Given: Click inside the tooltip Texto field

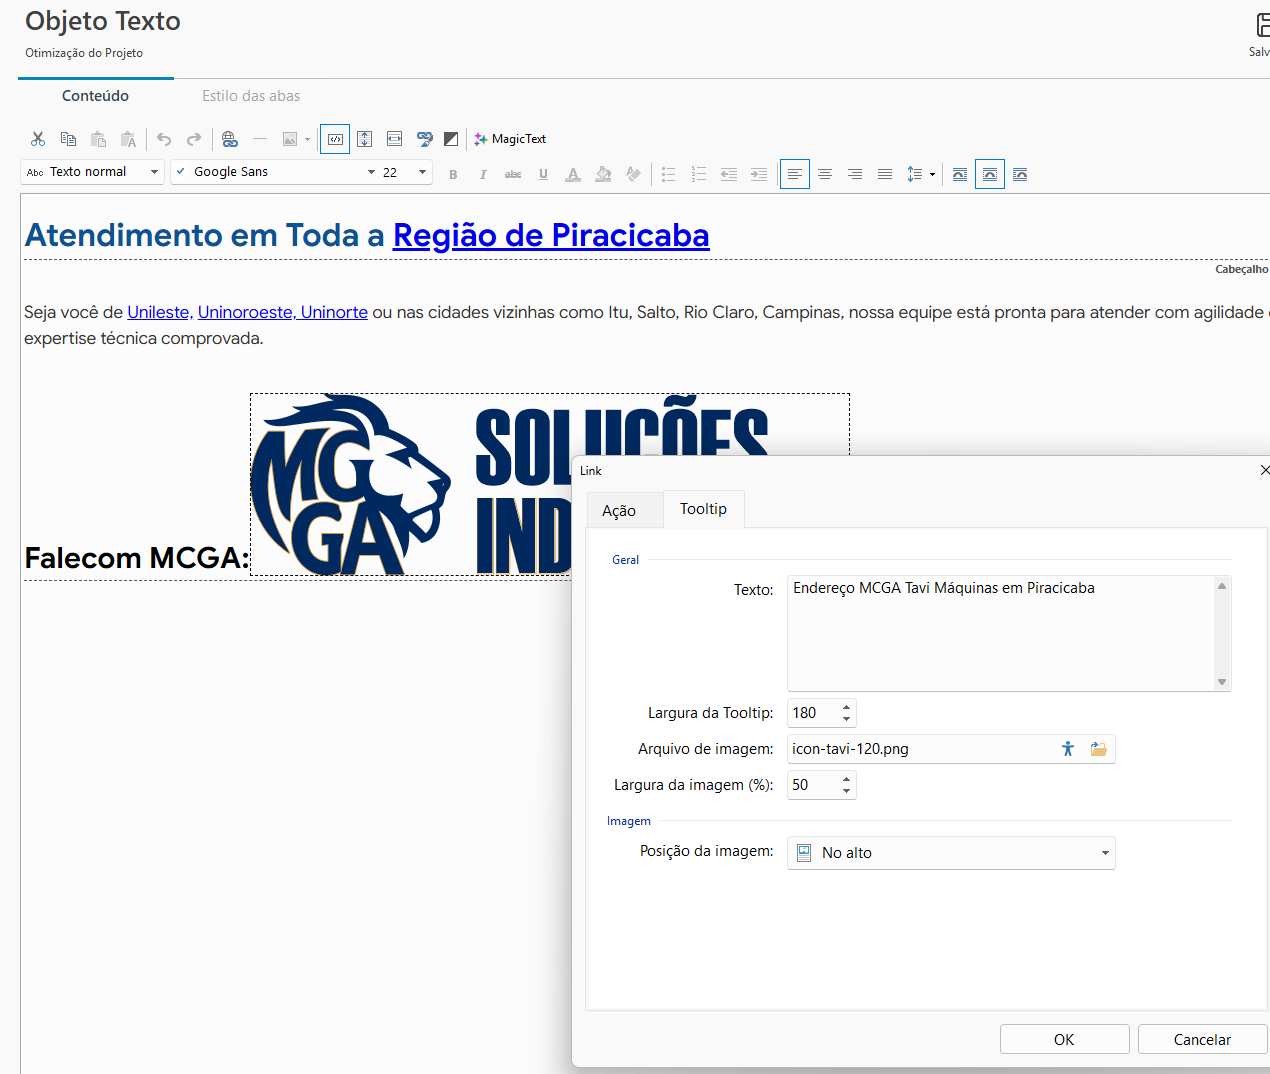Looking at the screenshot, I should tap(1000, 630).
